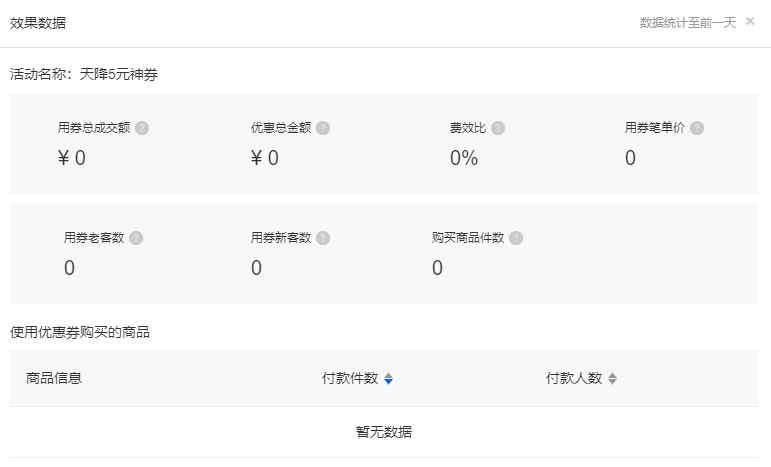
Task: Click the ¥0 value under 用券总成交额
Action: pos(72,158)
